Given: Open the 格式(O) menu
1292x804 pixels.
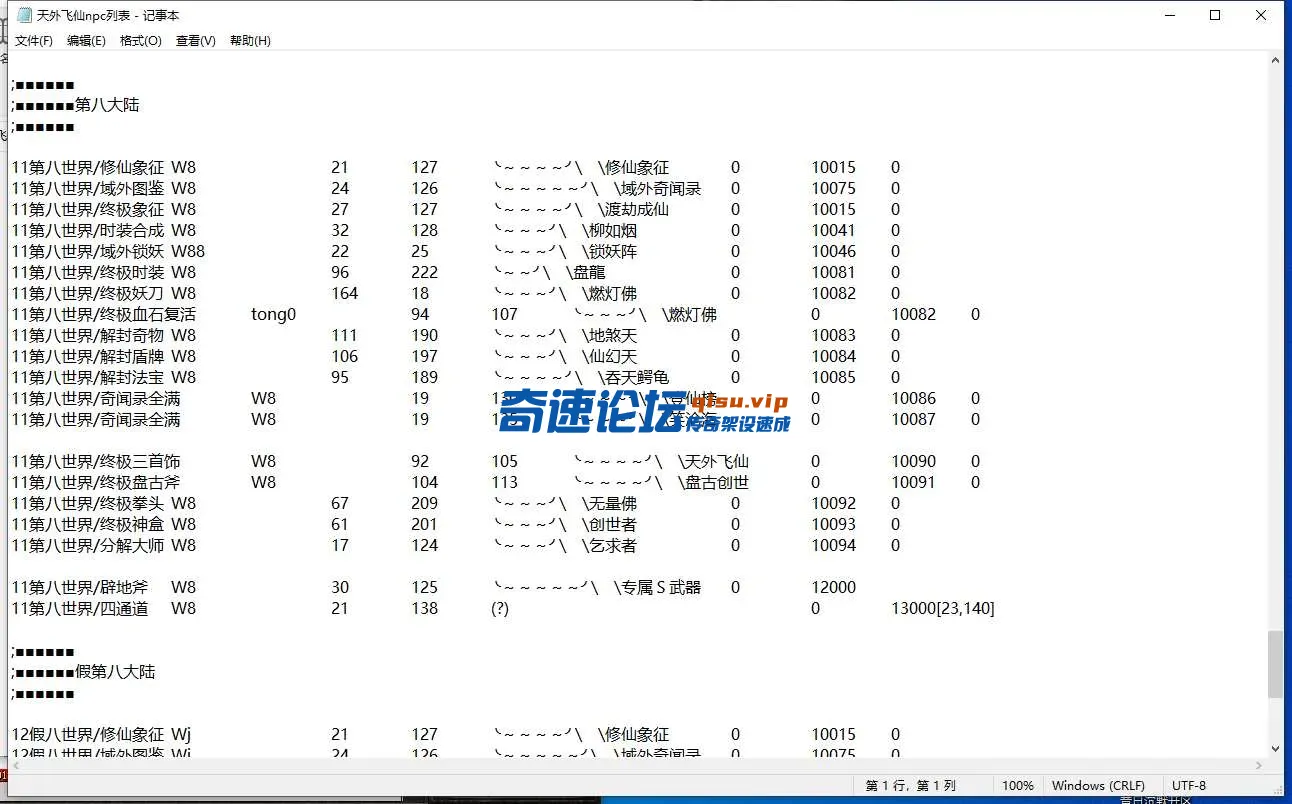Looking at the screenshot, I should click(x=140, y=41).
